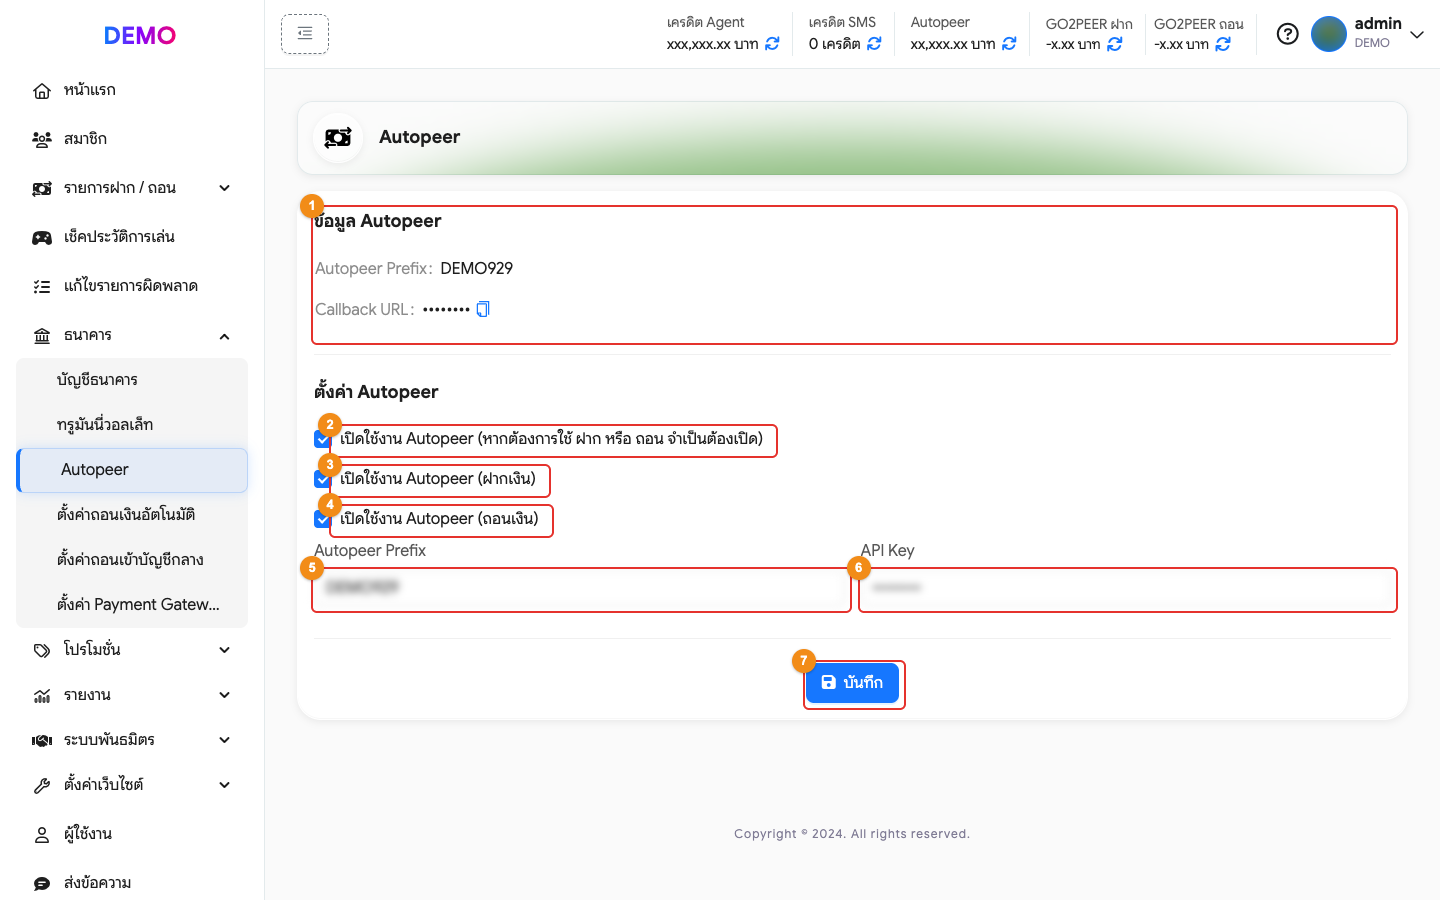Click the user icon beside ผู้ใช้งาน

click(42, 835)
